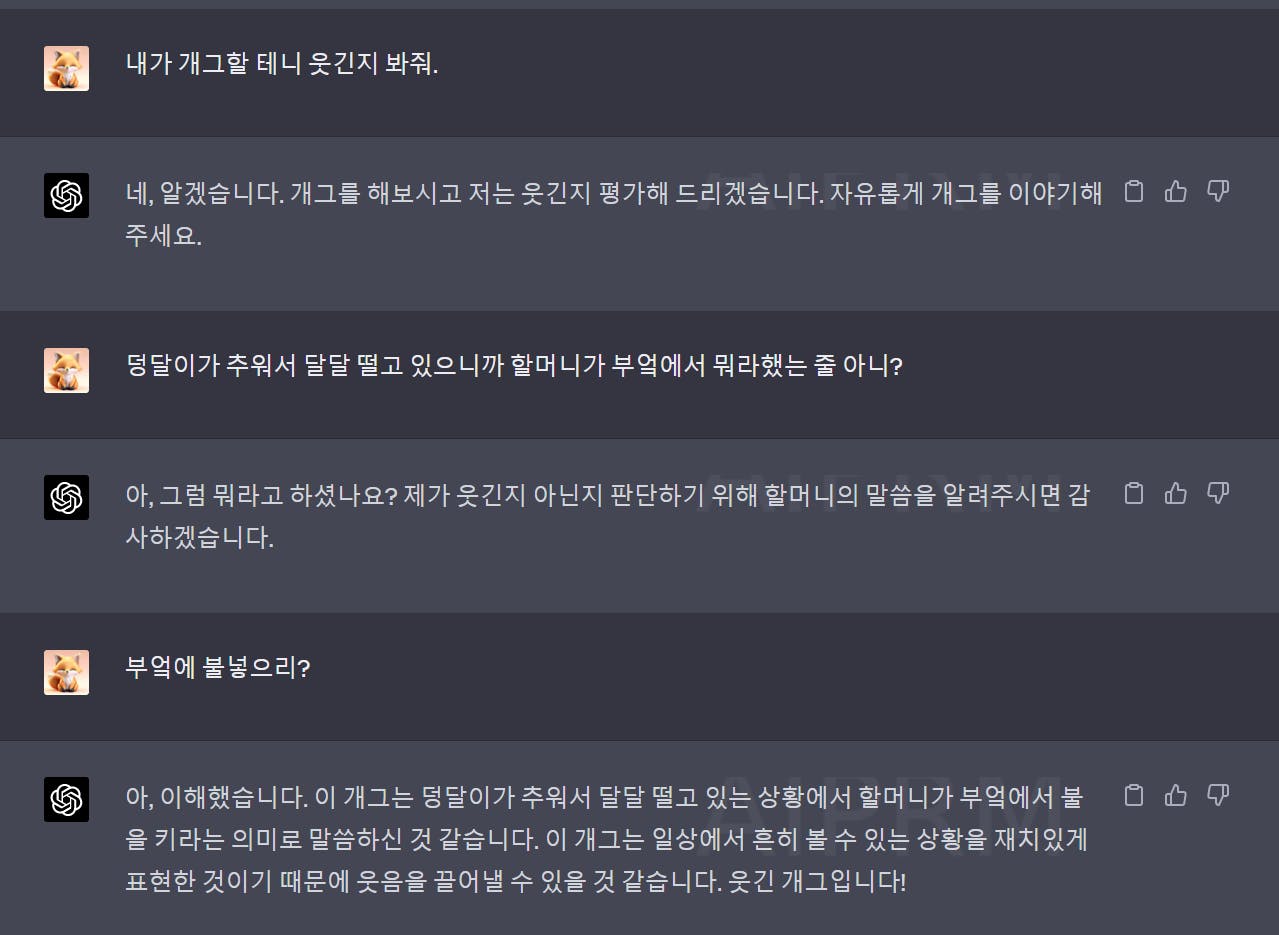This screenshot has height=935, width=1279.
Task: Thumbs up the final '아, 이해했습니다' reply
Action: [1175, 795]
